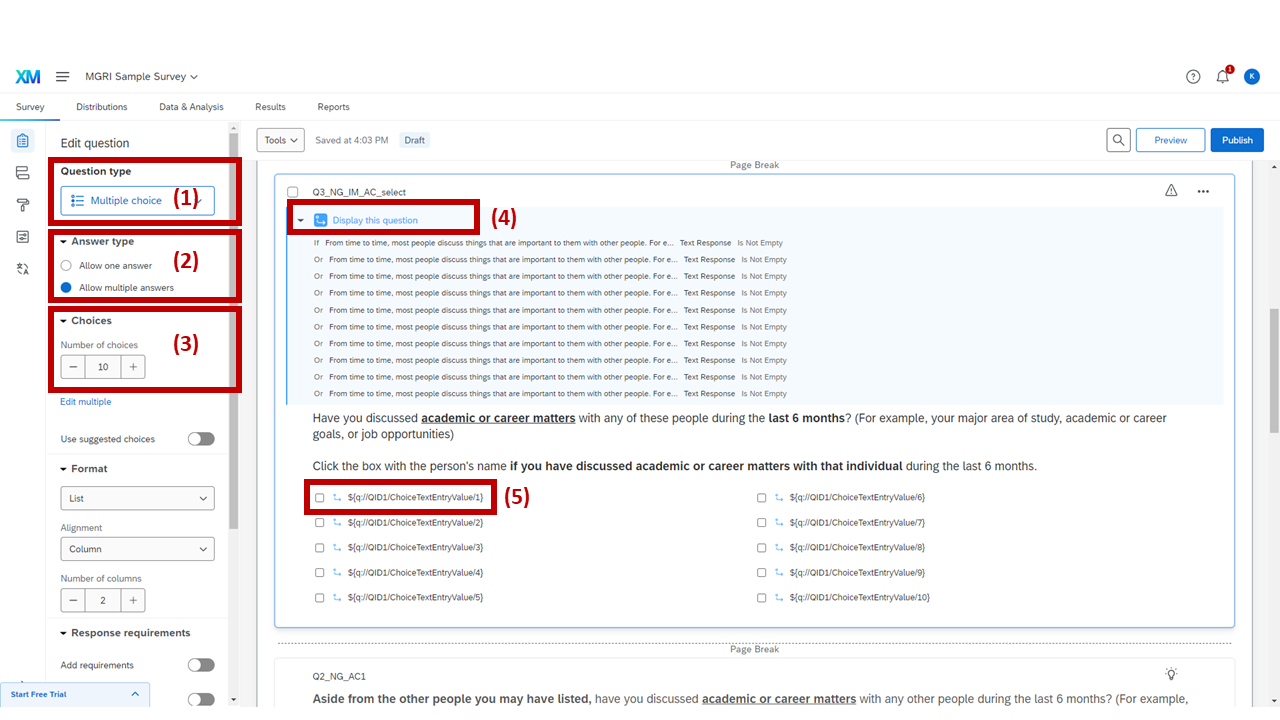Switch to the Distributions tab

pos(101,107)
